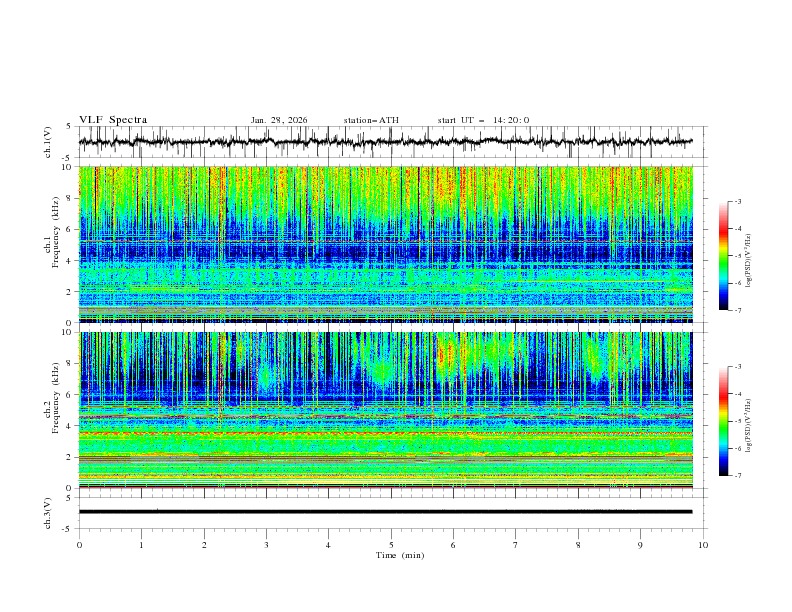Click the 'ch.3(V)' axis label
This screenshot has width=792, height=612.
point(48,513)
